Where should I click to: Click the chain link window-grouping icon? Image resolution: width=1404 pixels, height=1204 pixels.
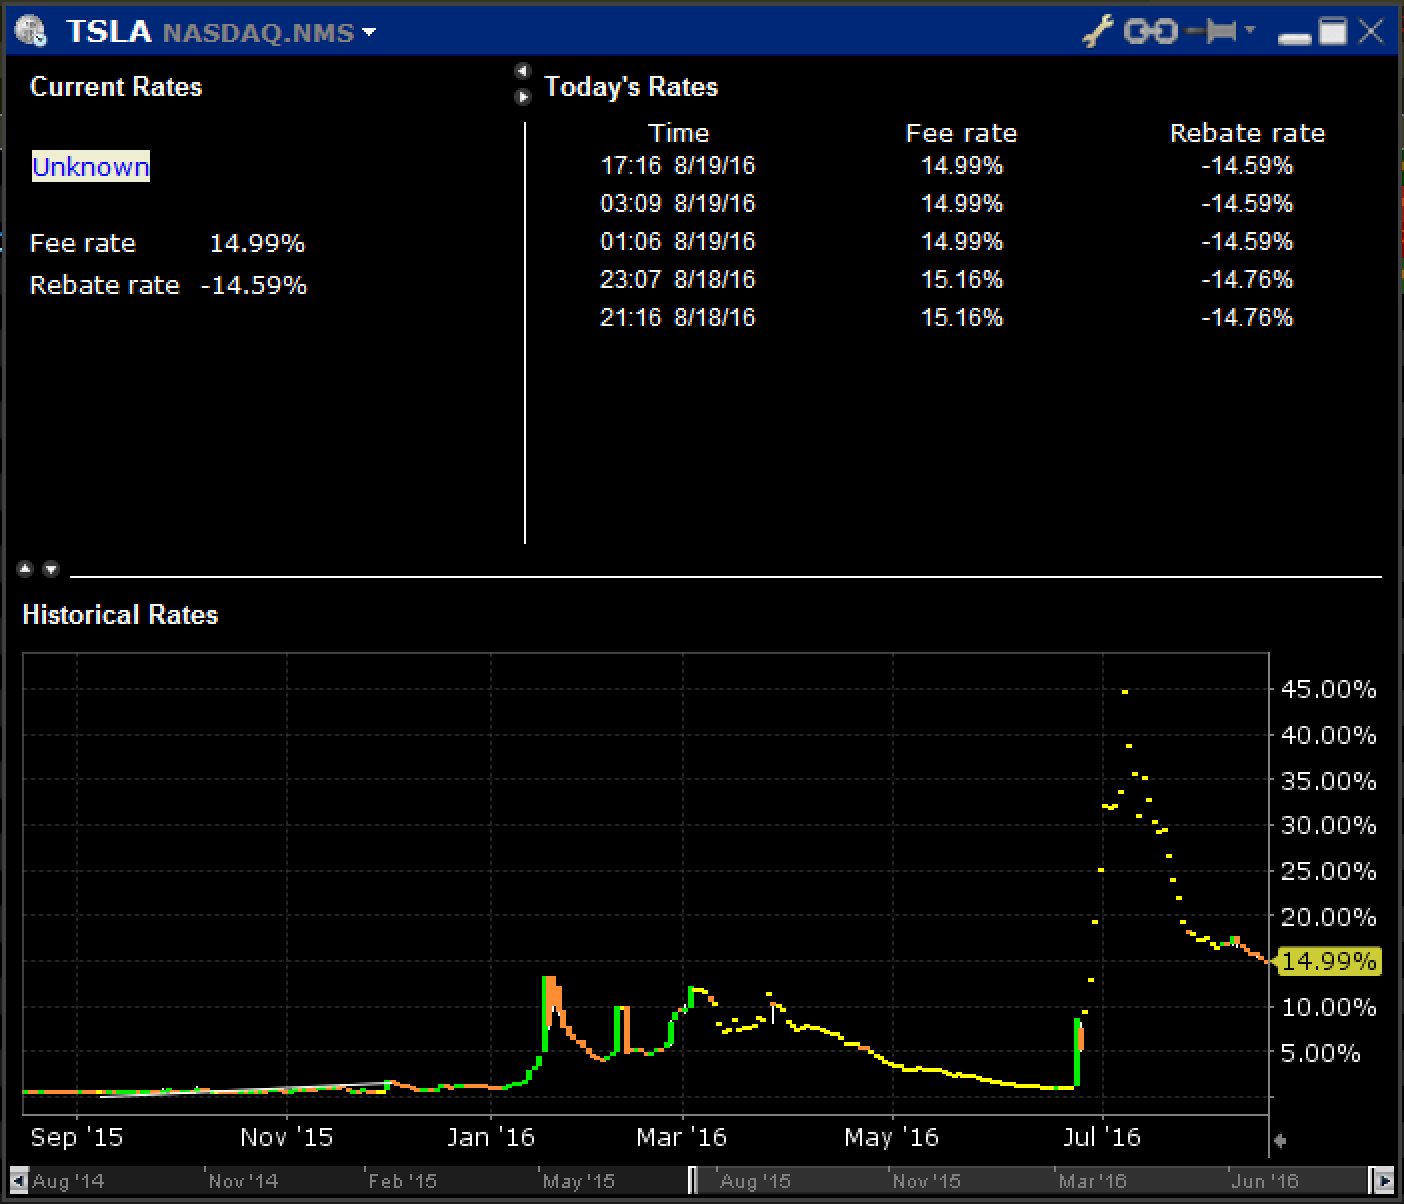click(1149, 32)
